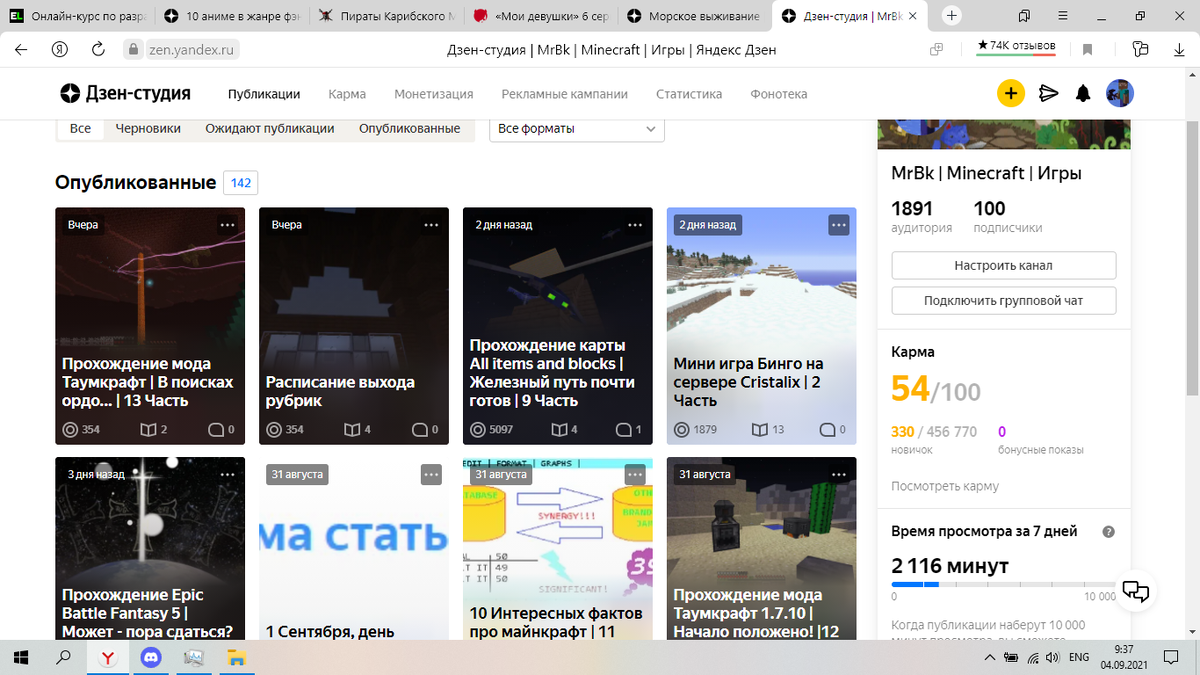Expand the Все форматы dropdown
This screenshot has width=1200, height=675.
click(577, 129)
